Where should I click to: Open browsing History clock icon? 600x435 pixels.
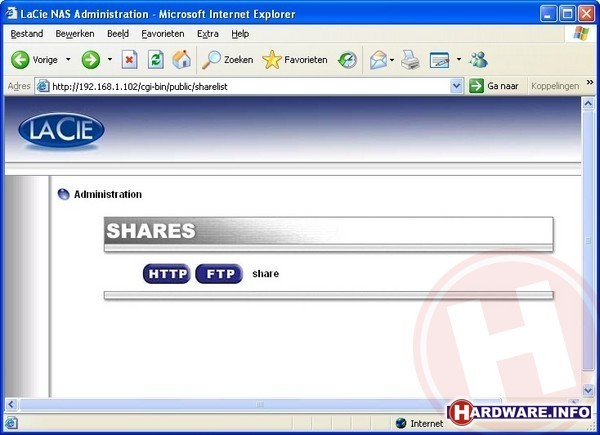pos(347,60)
